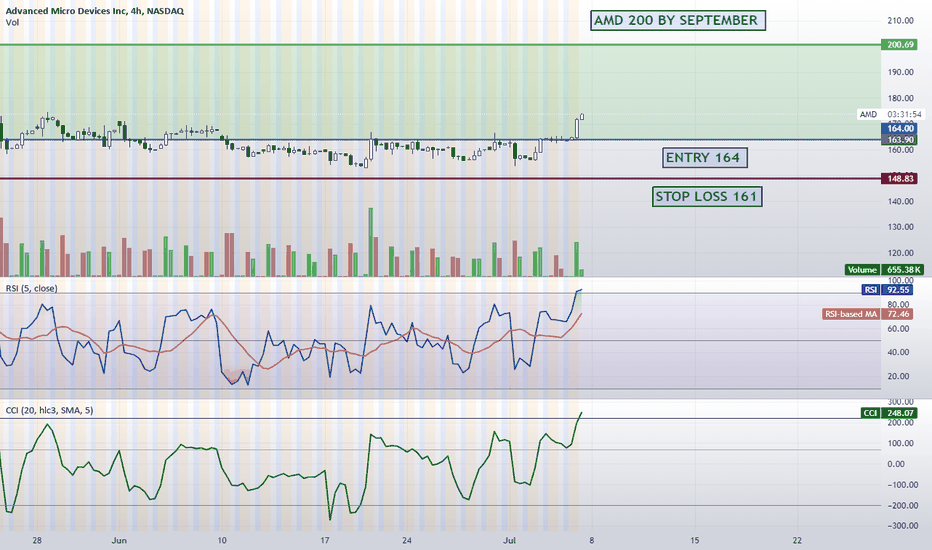Click the date label '24' on time axis

[x=407, y=540]
